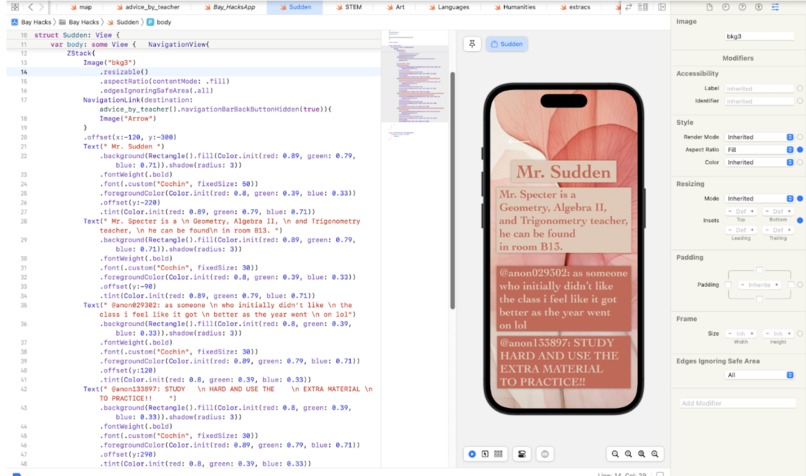
Task: Pin the preview with the pin icon
Action: click(472, 44)
